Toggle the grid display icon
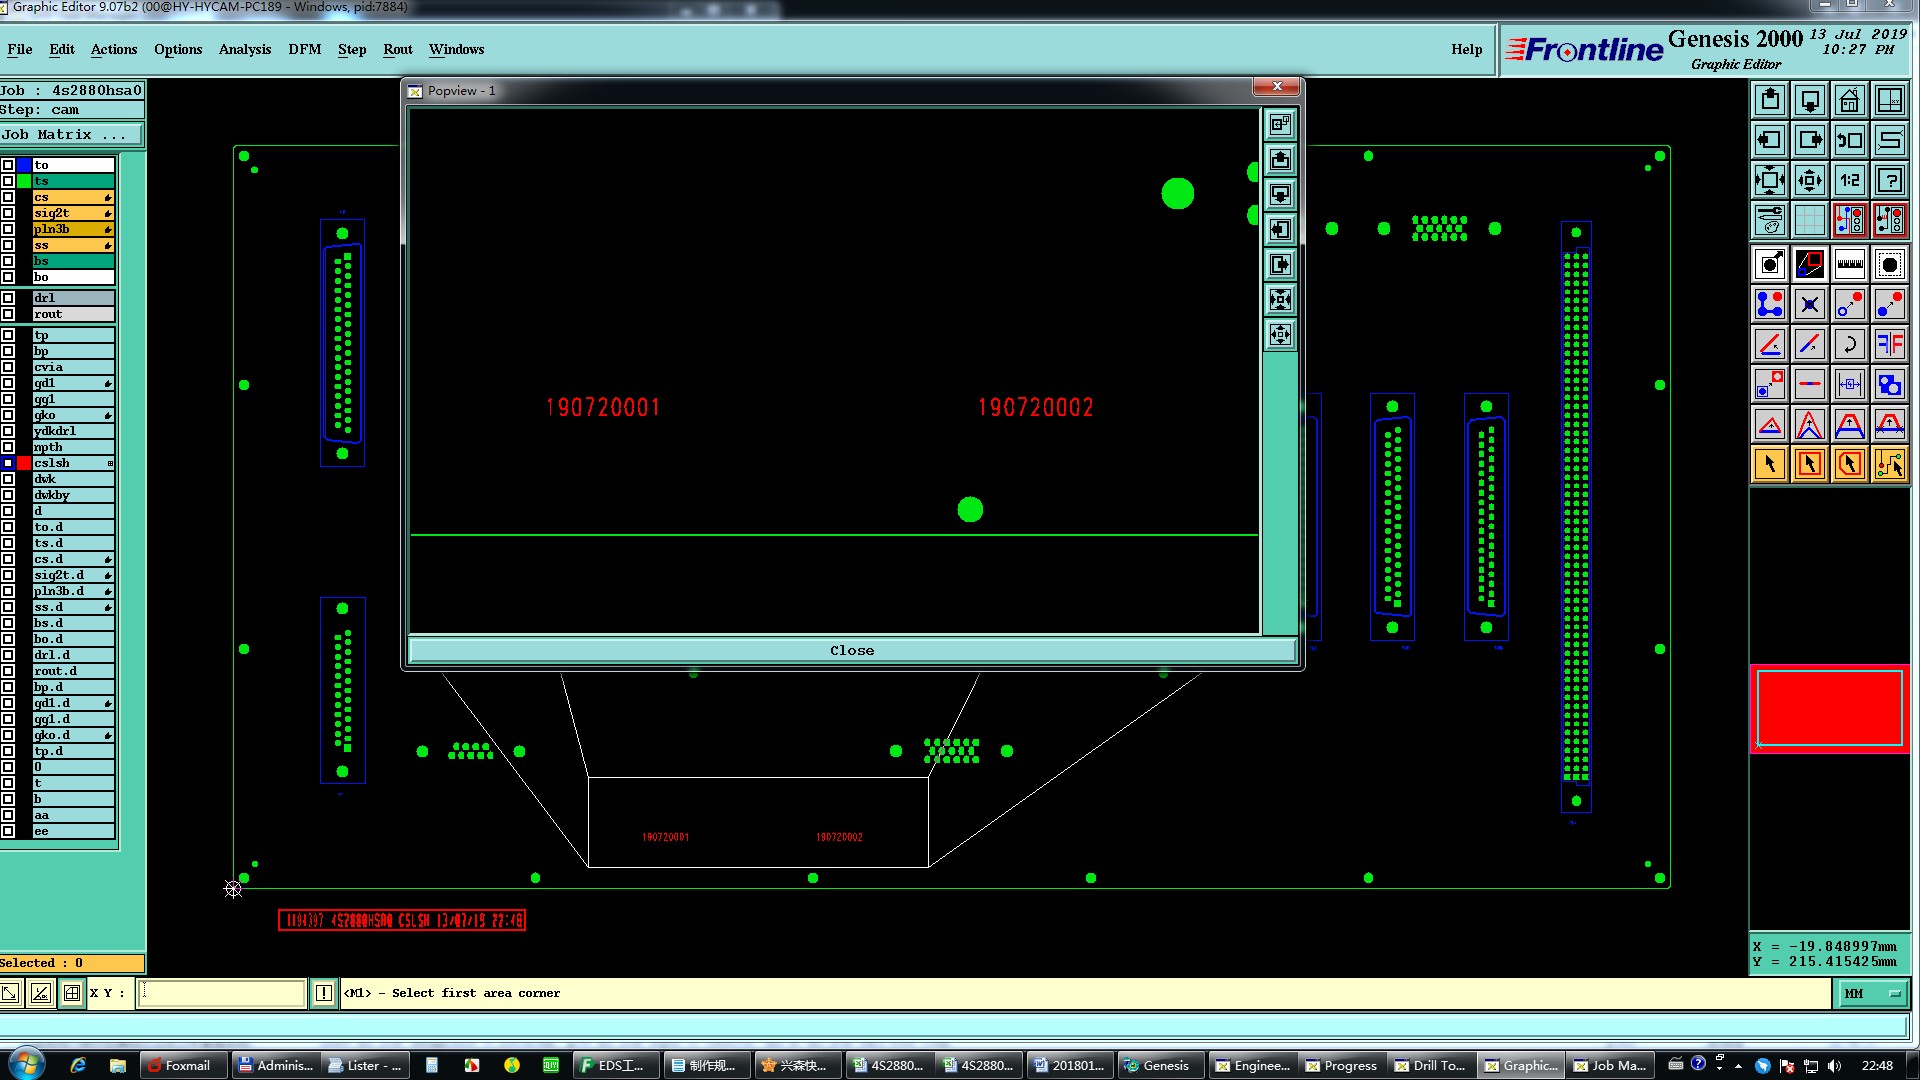This screenshot has width=1920, height=1080. [x=1809, y=220]
